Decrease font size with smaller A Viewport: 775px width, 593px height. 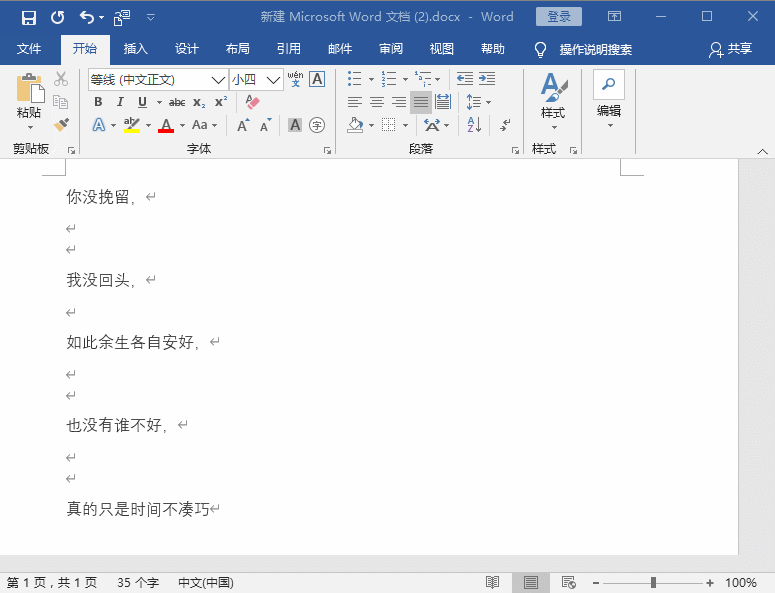(265, 125)
